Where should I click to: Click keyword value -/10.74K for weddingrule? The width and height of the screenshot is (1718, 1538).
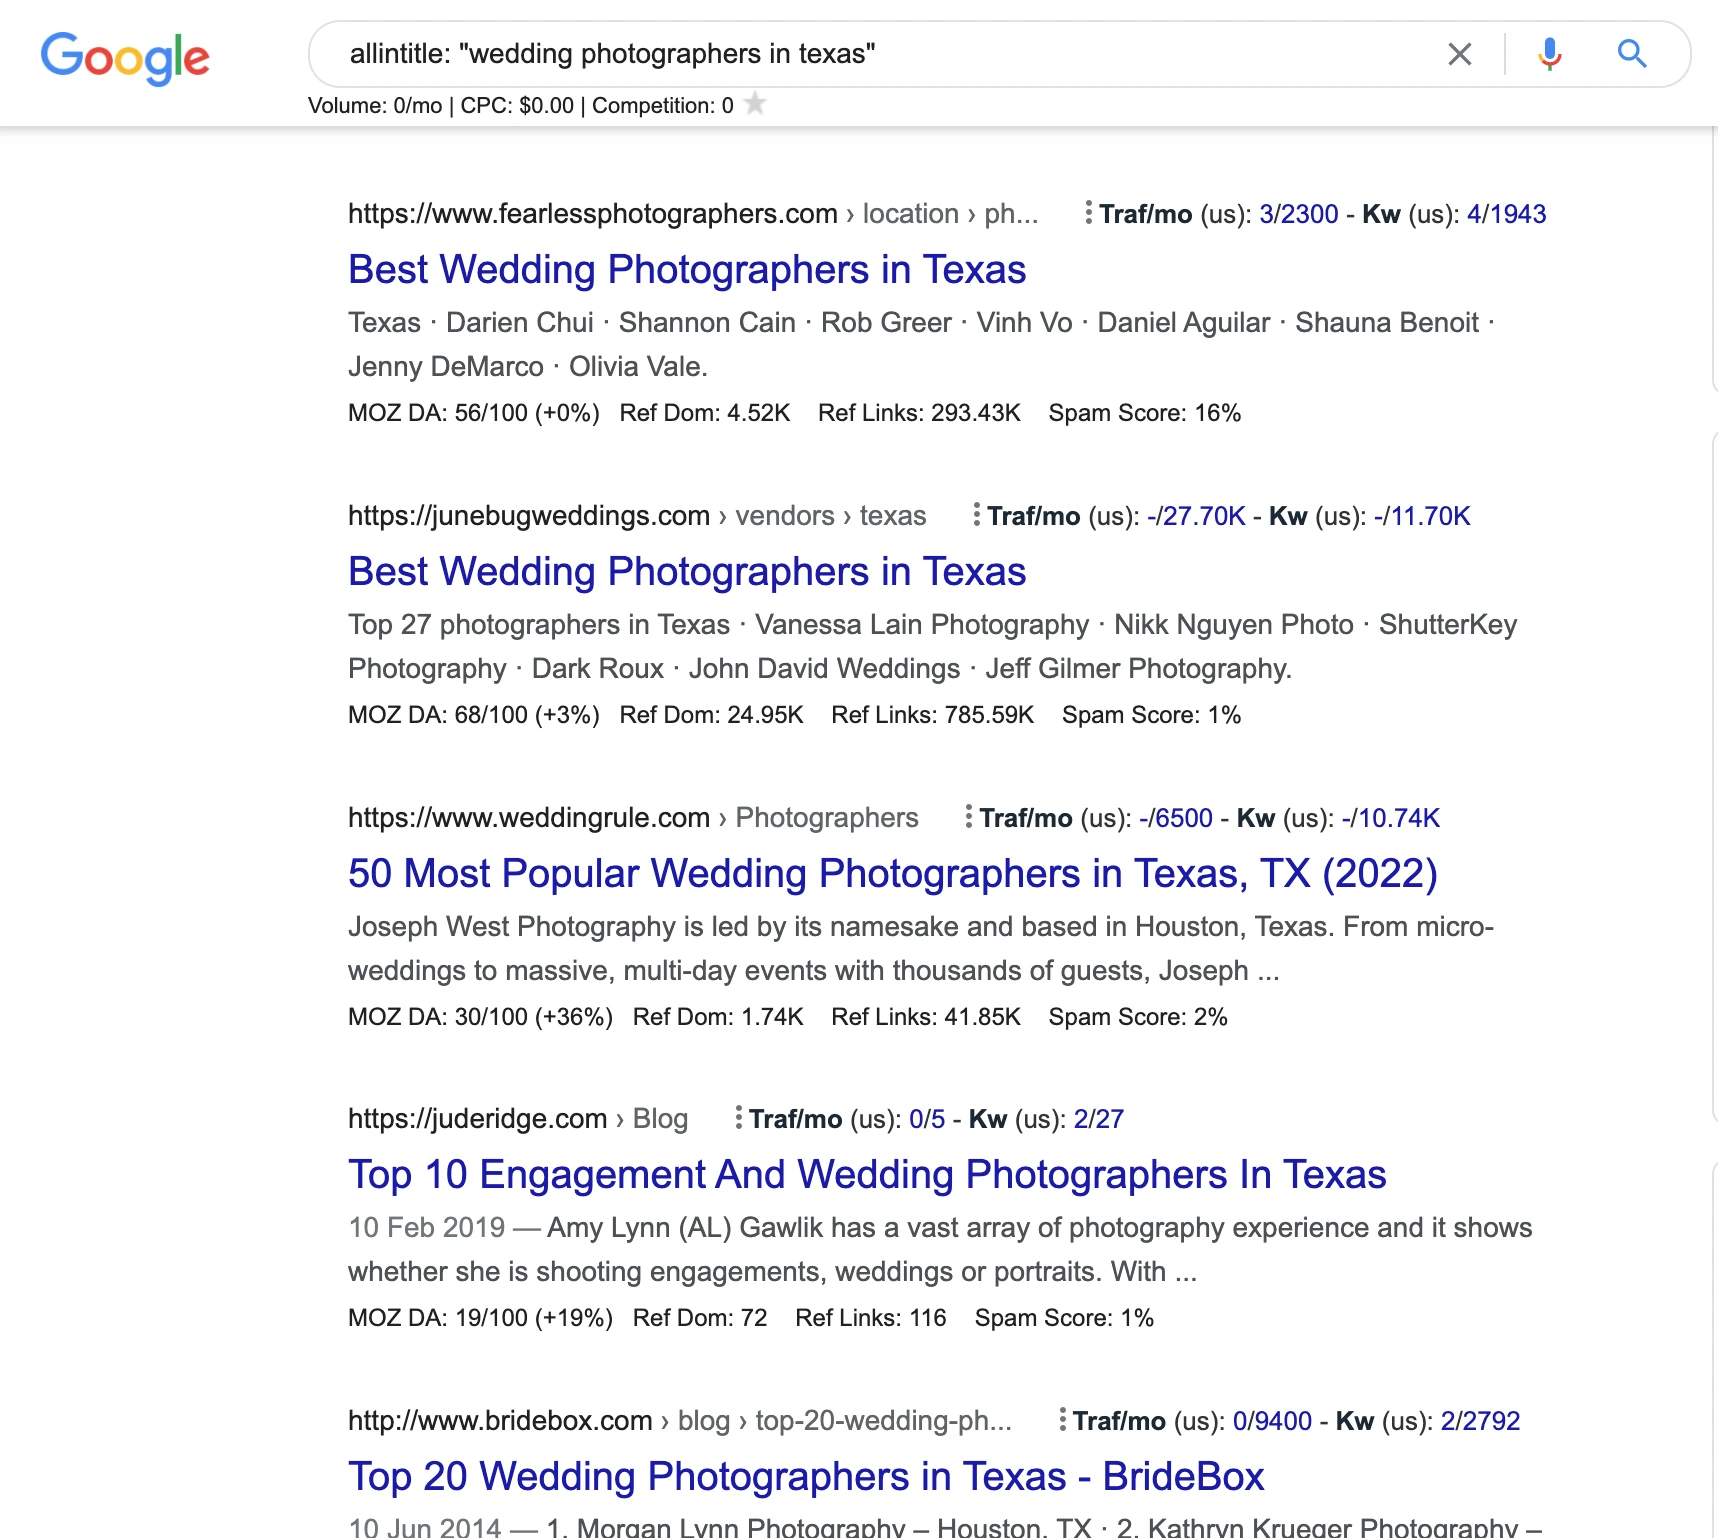coord(1391,818)
